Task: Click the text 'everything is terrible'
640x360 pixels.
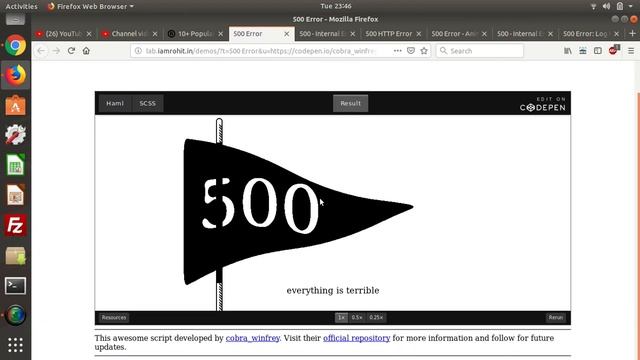Action: coord(333,290)
